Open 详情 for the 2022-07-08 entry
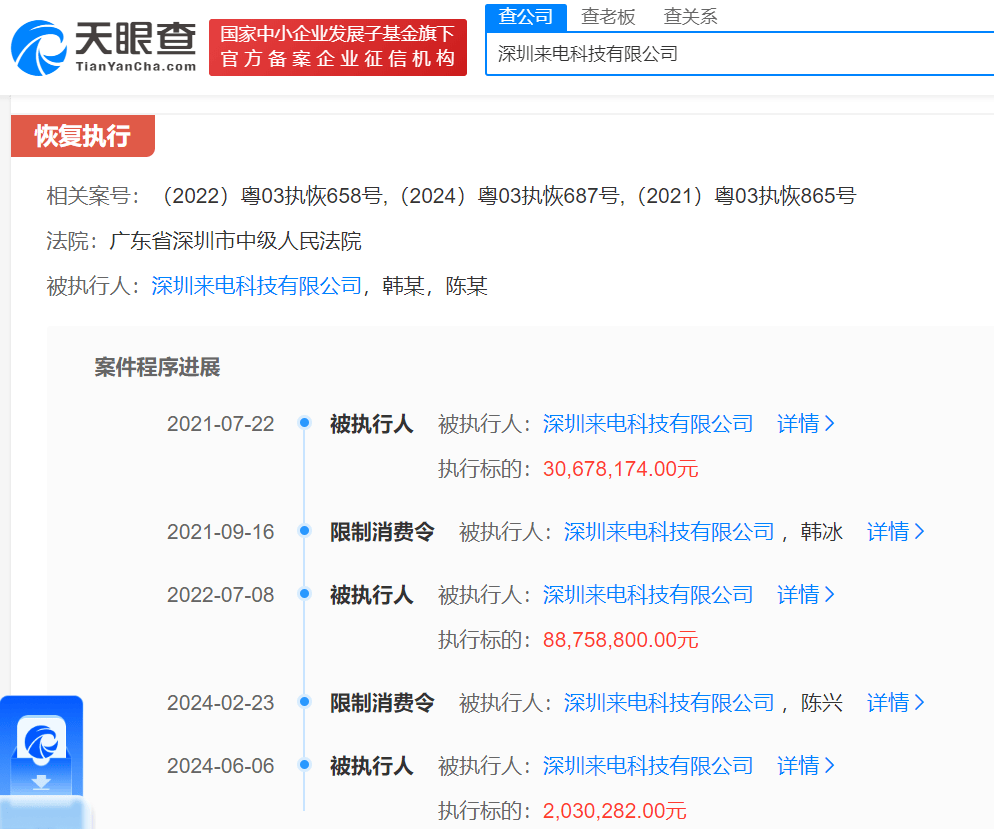994x829 pixels. point(805,595)
